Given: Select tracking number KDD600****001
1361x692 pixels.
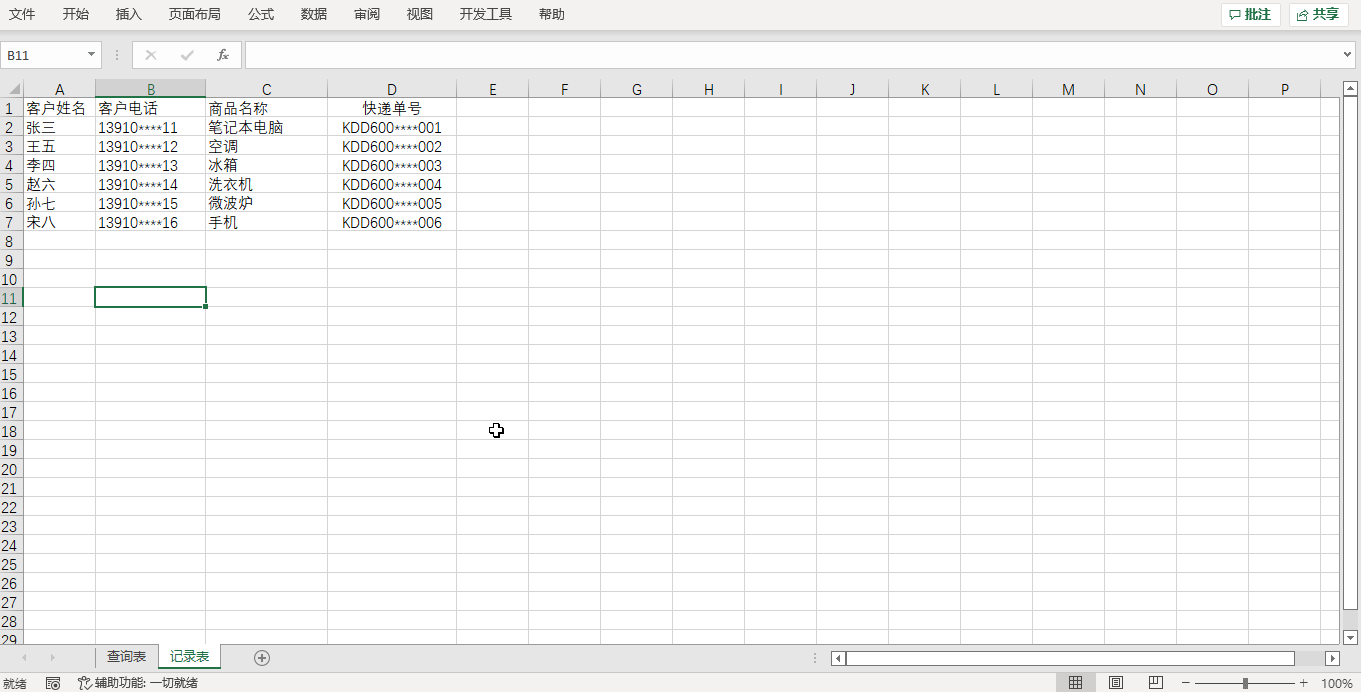Looking at the screenshot, I should click(392, 127).
